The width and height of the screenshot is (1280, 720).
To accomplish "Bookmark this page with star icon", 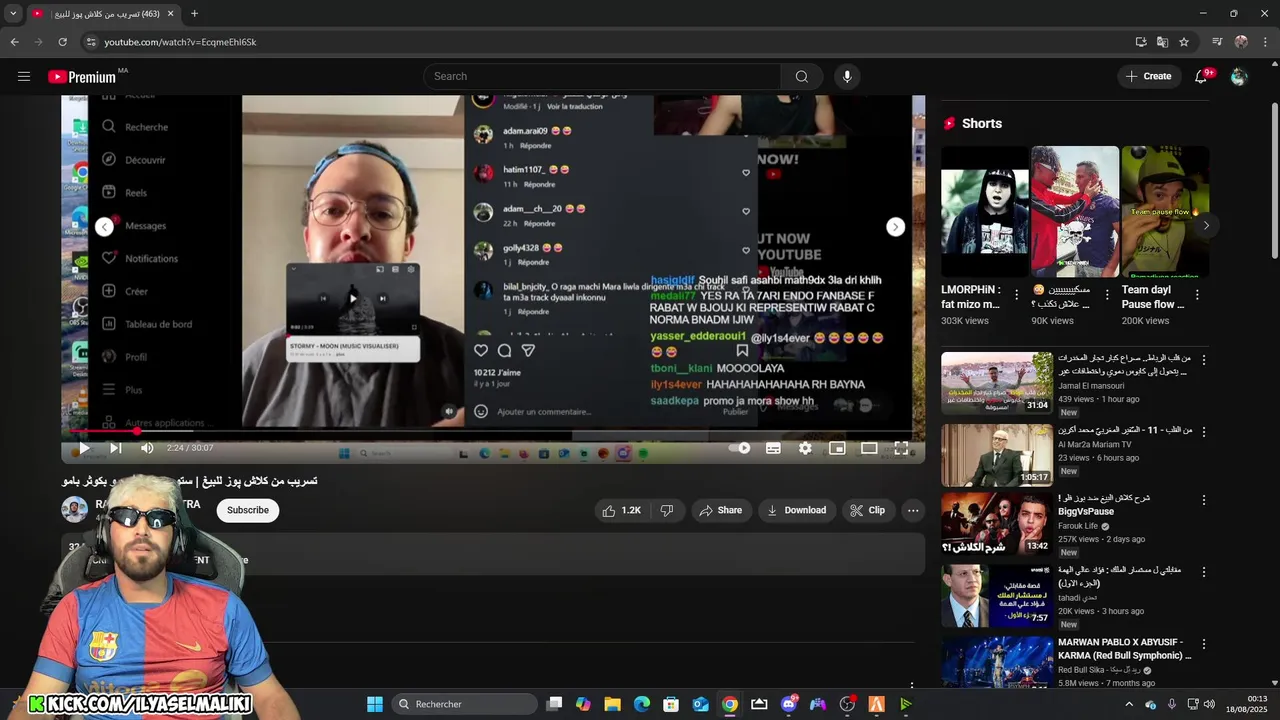I will pos(1184,42).
